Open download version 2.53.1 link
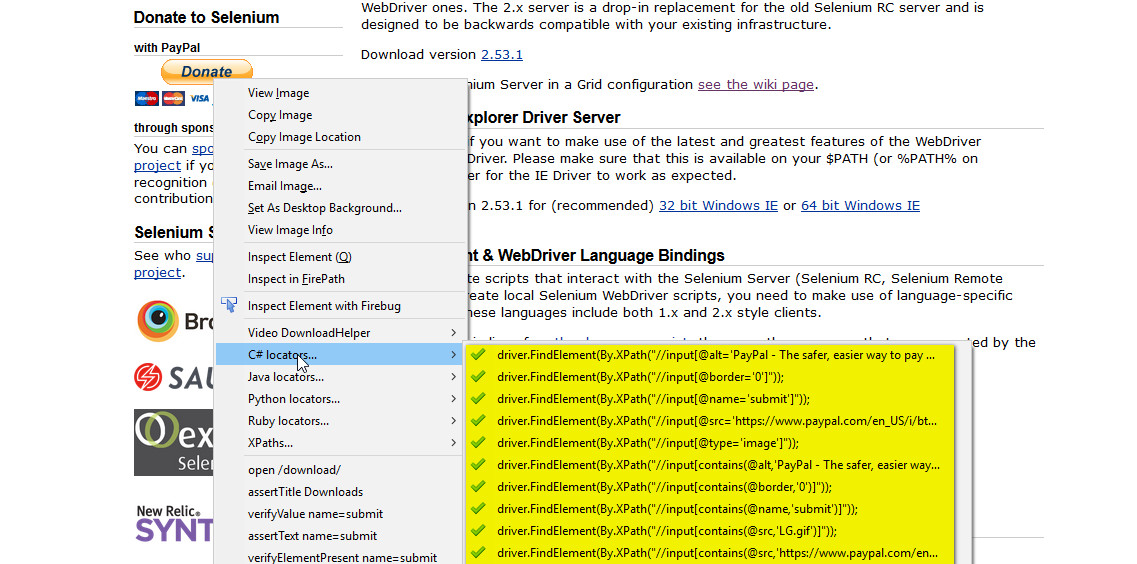 (x=502, y=54)
